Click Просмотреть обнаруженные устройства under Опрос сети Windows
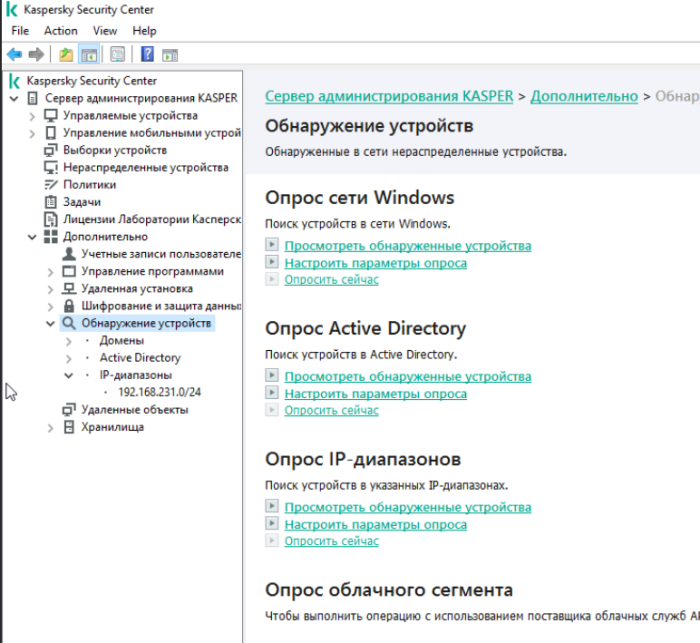 (408, 246)
